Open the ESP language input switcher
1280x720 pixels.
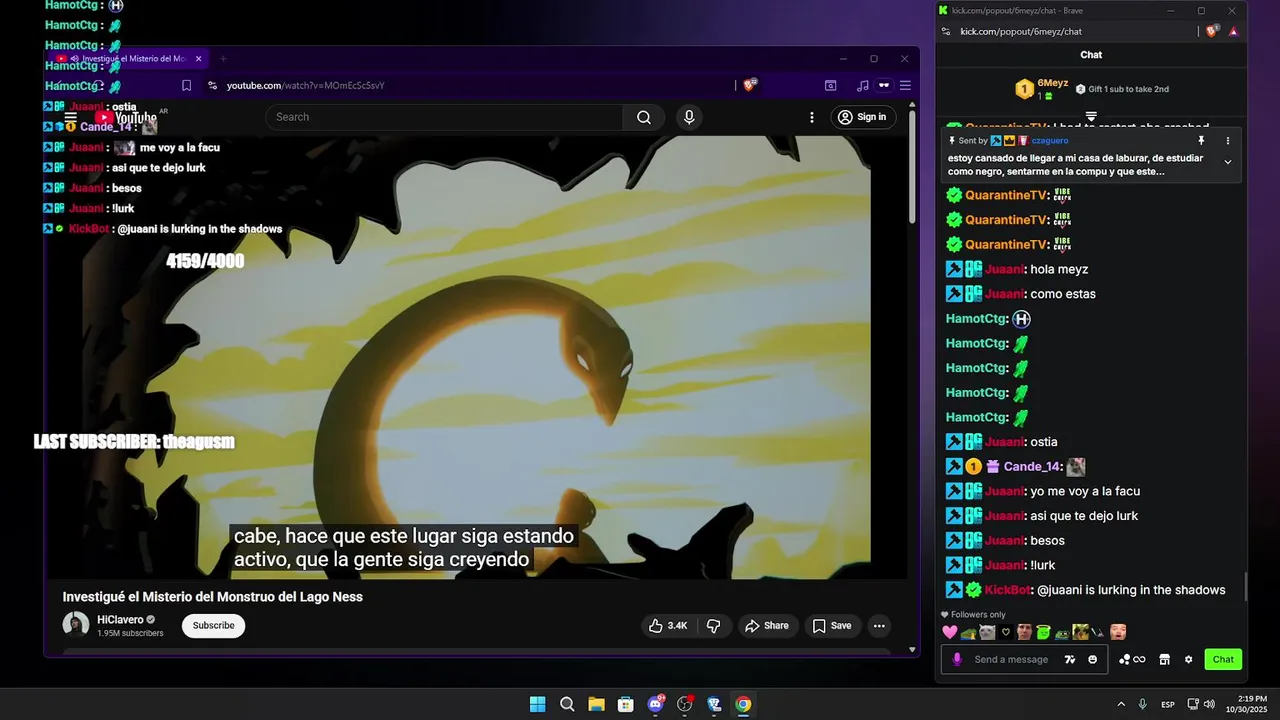pos(1167,705)
